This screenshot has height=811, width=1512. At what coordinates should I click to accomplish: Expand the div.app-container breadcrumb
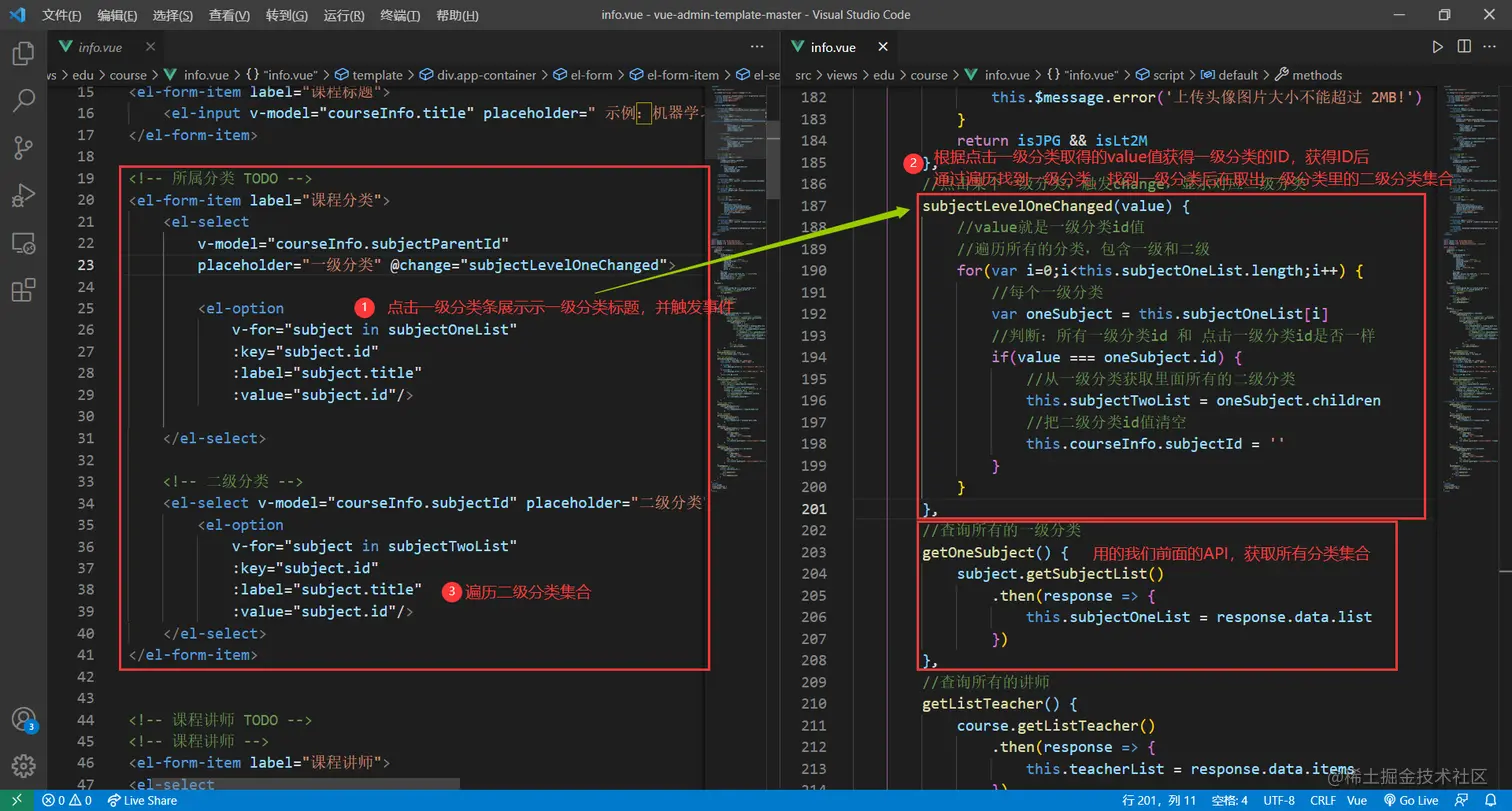coord(478,75)
